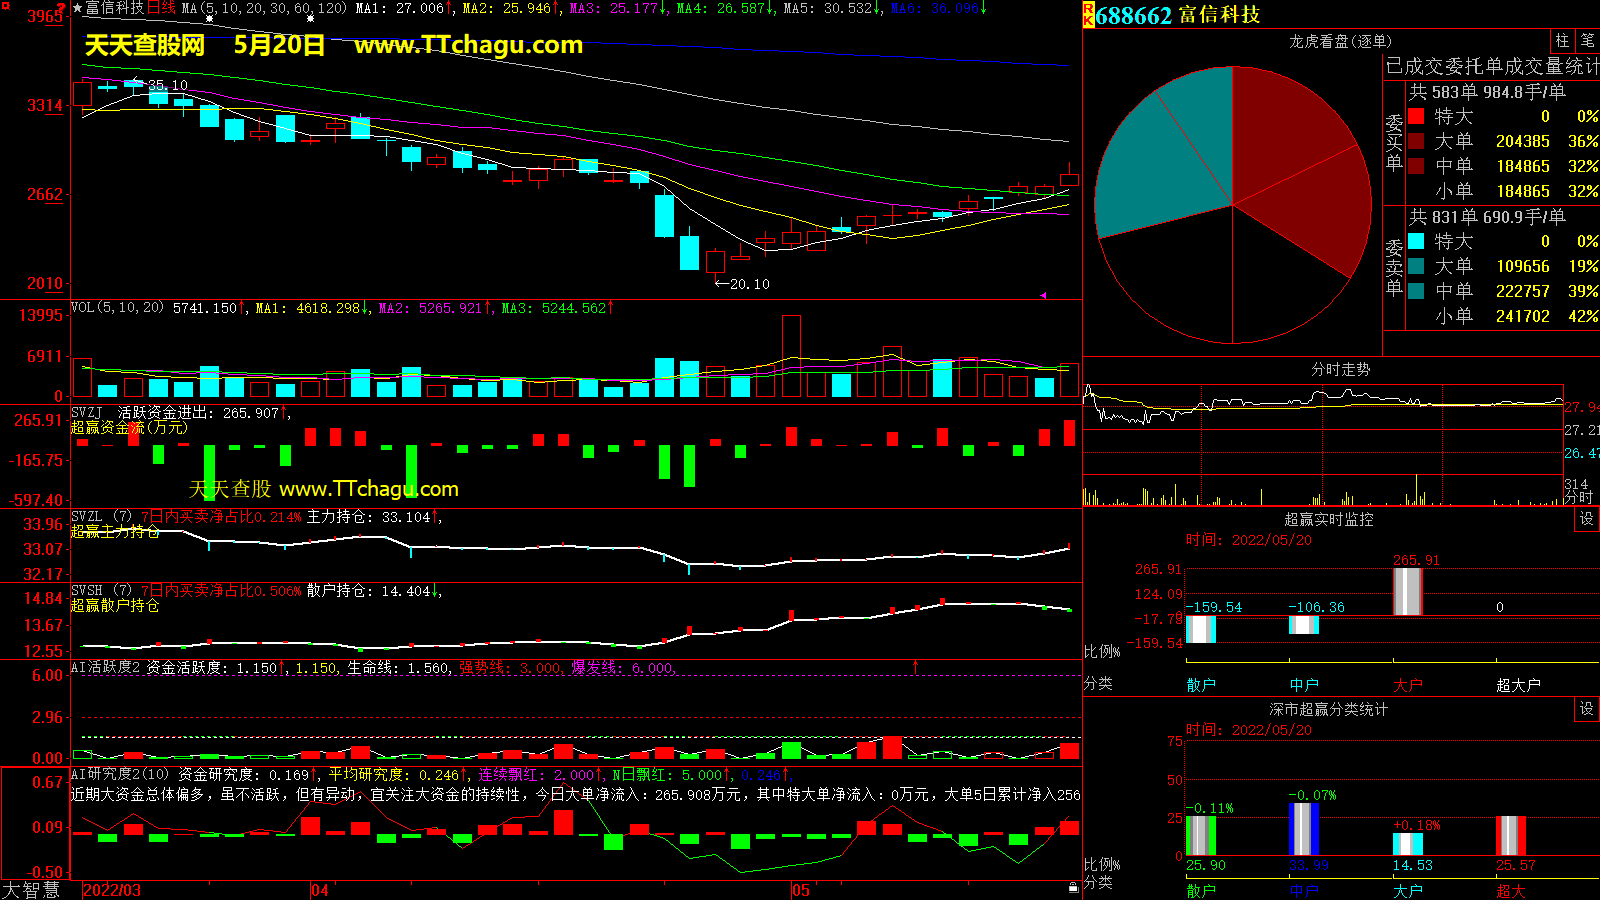Click the red up-arrow marker in AI活跃度 panel

click(915, 665)
